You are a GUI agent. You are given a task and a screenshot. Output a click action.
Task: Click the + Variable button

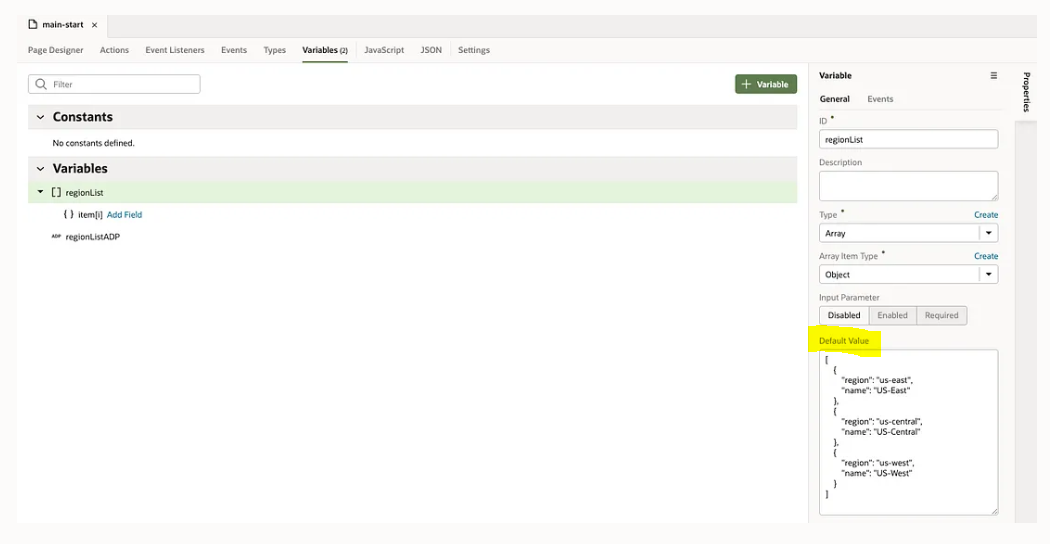766,84
